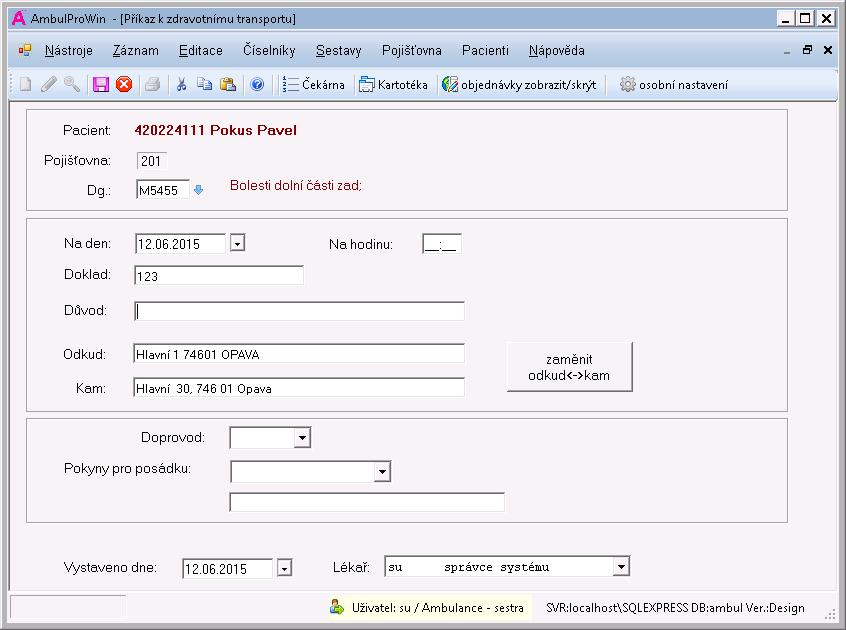Click the Pojišťovna field showing 201
Screen dimensions: 846x630
point(151,161)
